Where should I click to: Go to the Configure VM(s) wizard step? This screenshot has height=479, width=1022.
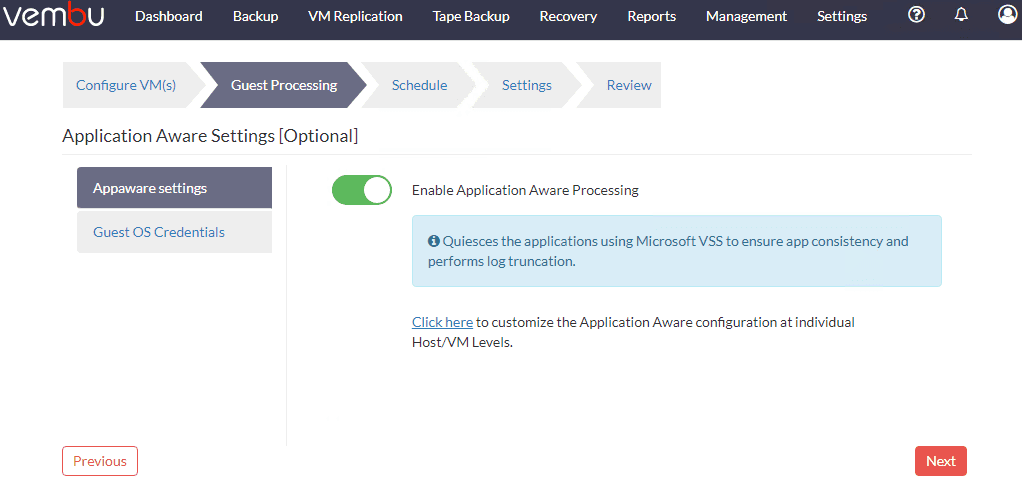126,85
